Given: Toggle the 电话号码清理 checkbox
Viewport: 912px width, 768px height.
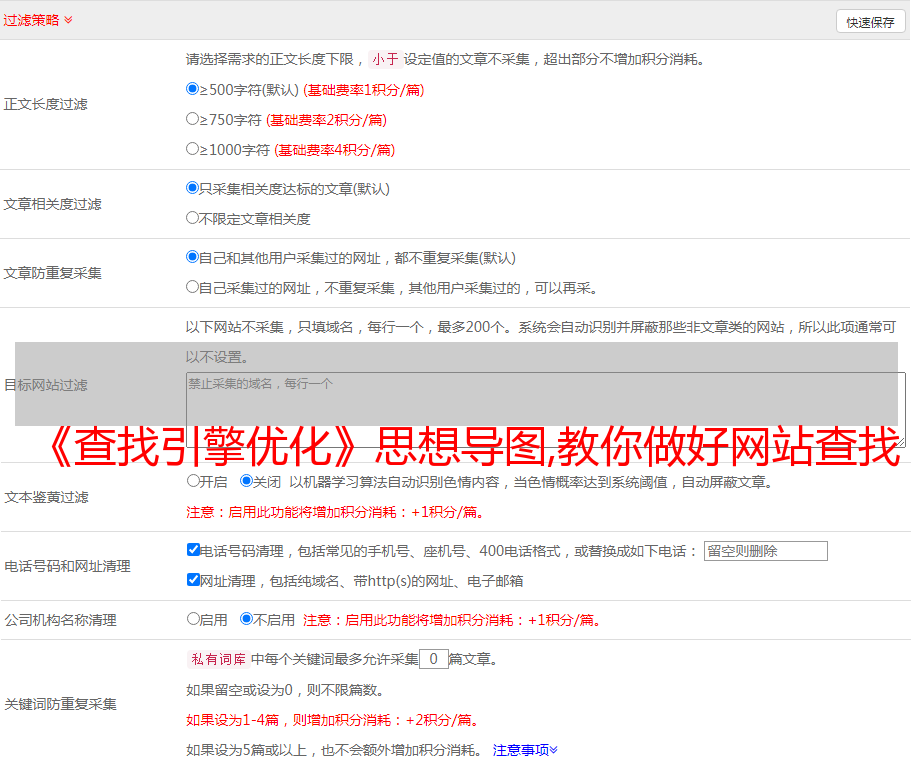Looking at the screenshot, I should [x=193, y=550].
